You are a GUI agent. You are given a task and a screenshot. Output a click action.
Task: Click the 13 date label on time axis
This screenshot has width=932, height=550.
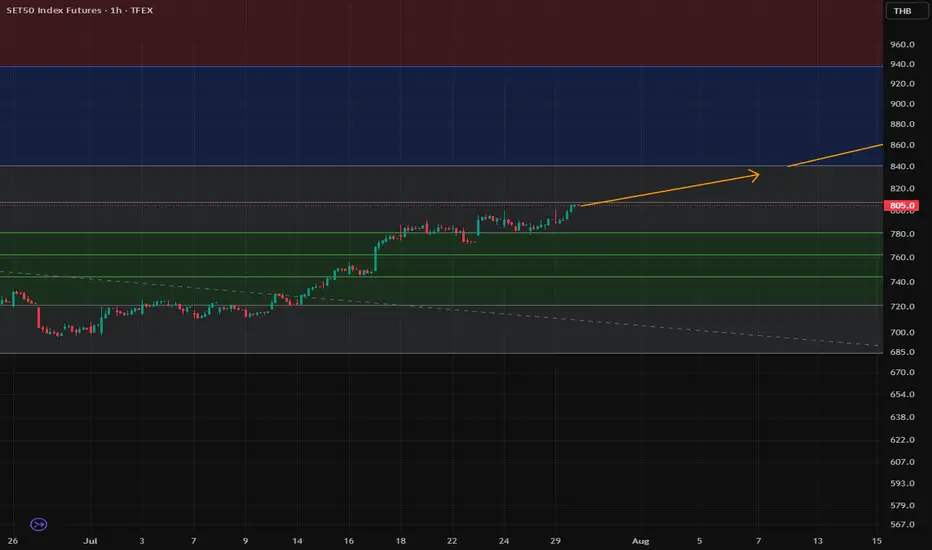[818, 541]
